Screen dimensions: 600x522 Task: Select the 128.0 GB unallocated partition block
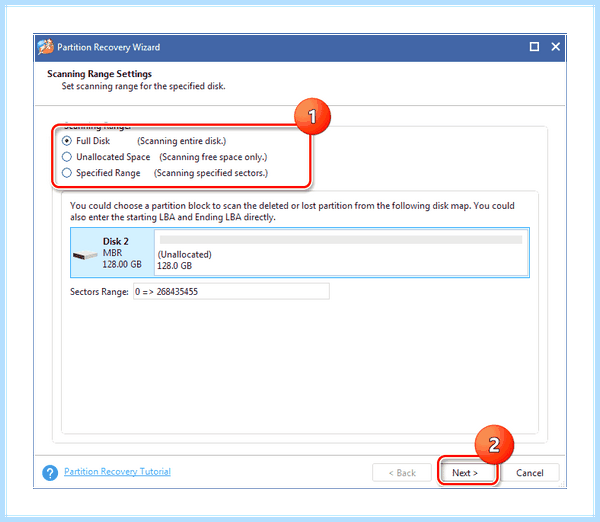coord(341,253)
